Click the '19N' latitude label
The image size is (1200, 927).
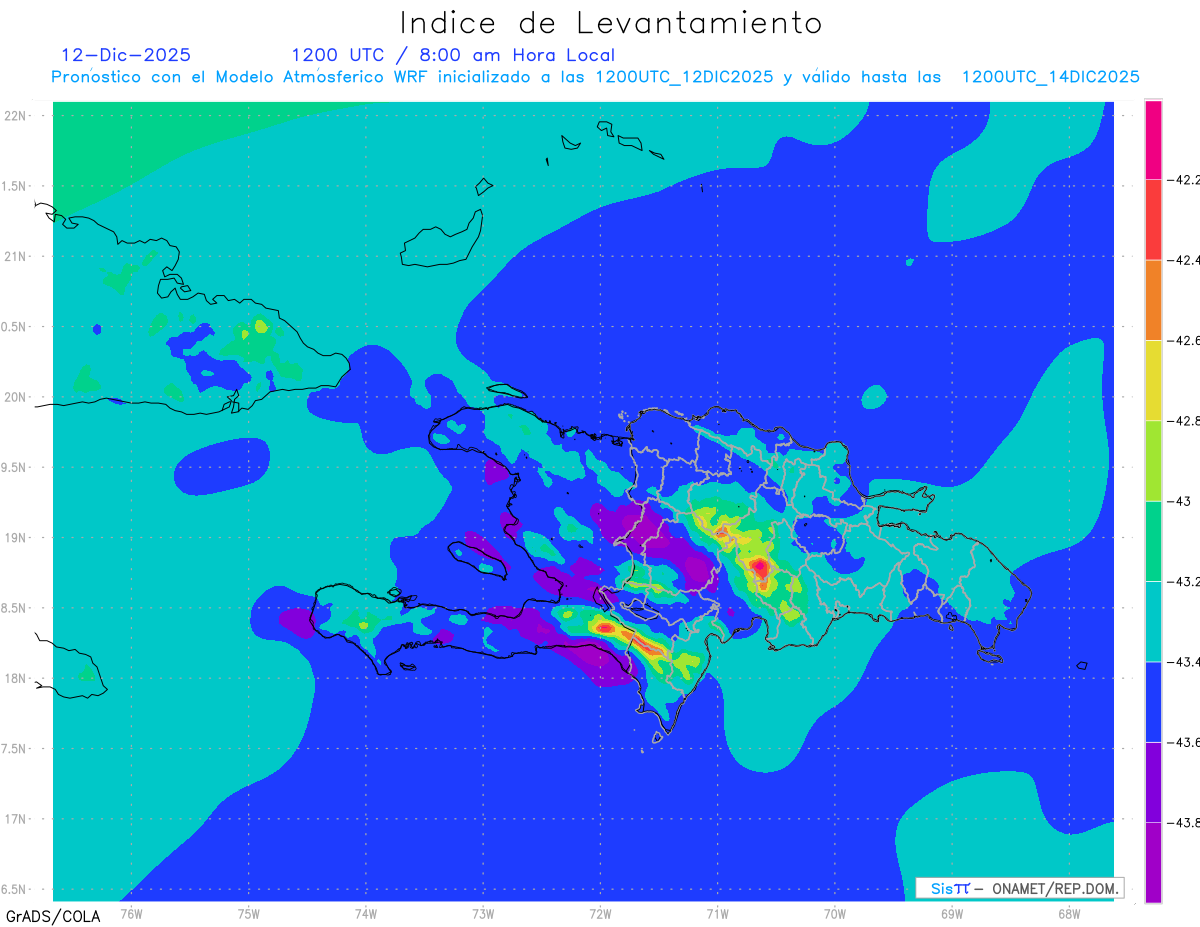tap(17, 538)
